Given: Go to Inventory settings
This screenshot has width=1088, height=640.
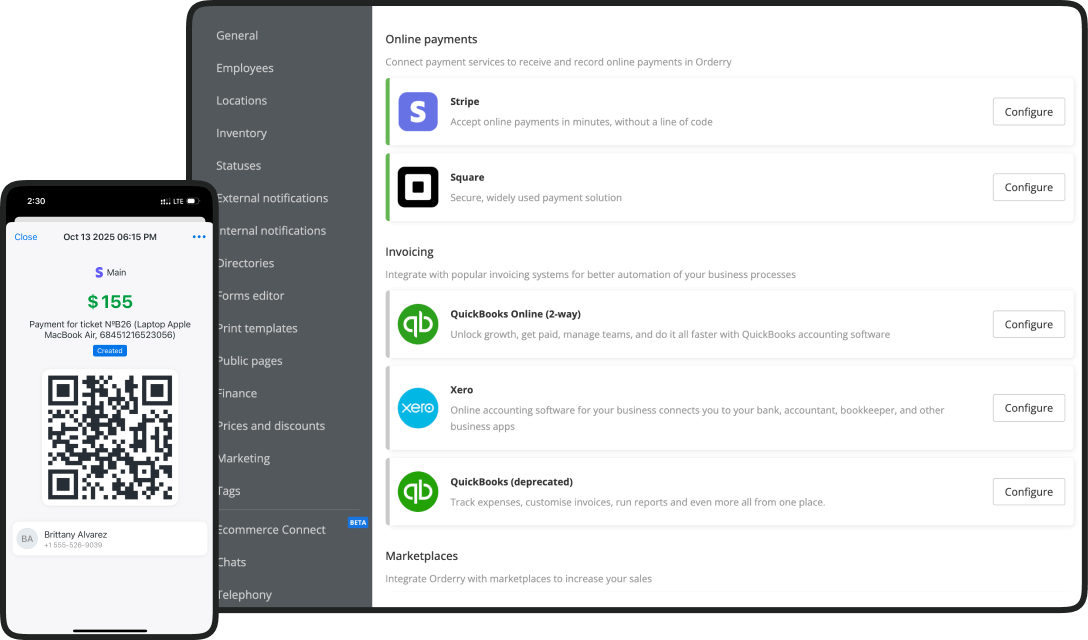Looking at the screenshot, I should tap(241, 133).
